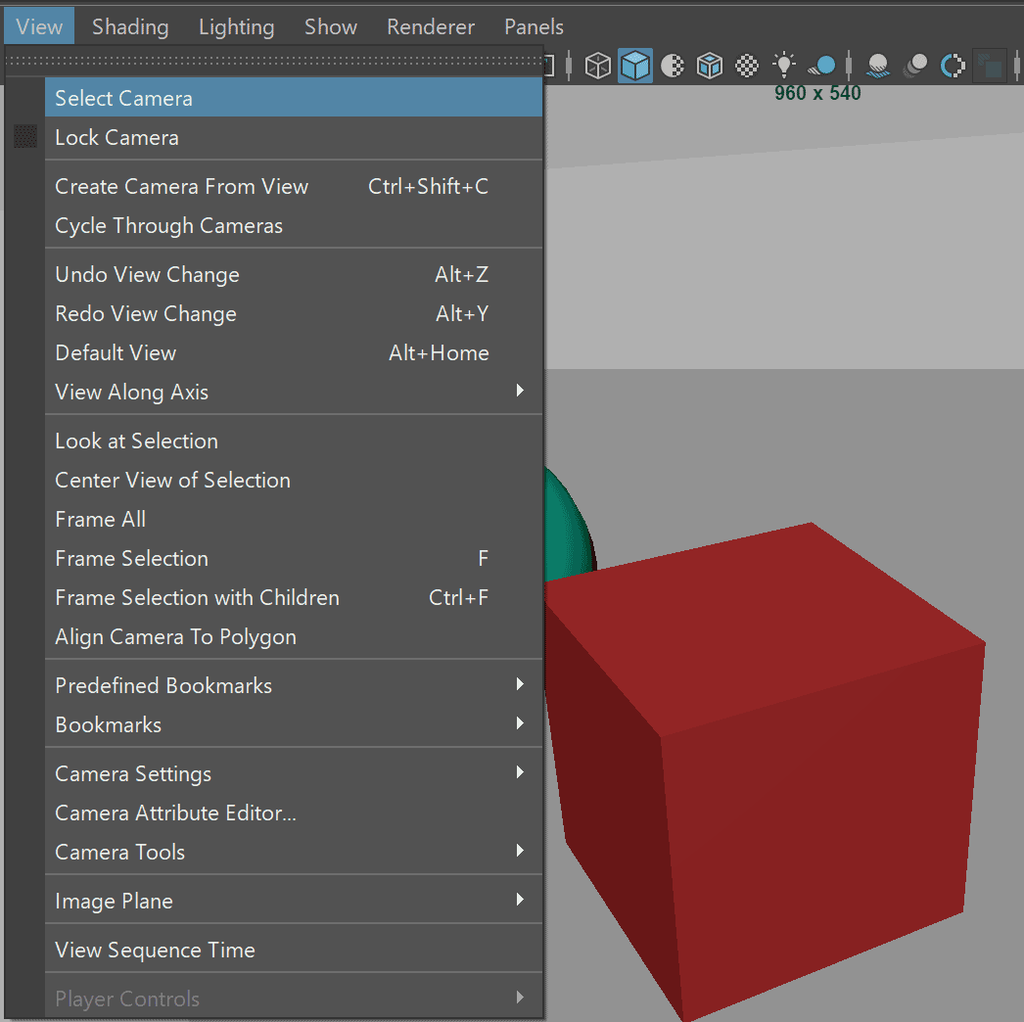Open the Show menu
1024x1022 pixels.
[330, 27]
